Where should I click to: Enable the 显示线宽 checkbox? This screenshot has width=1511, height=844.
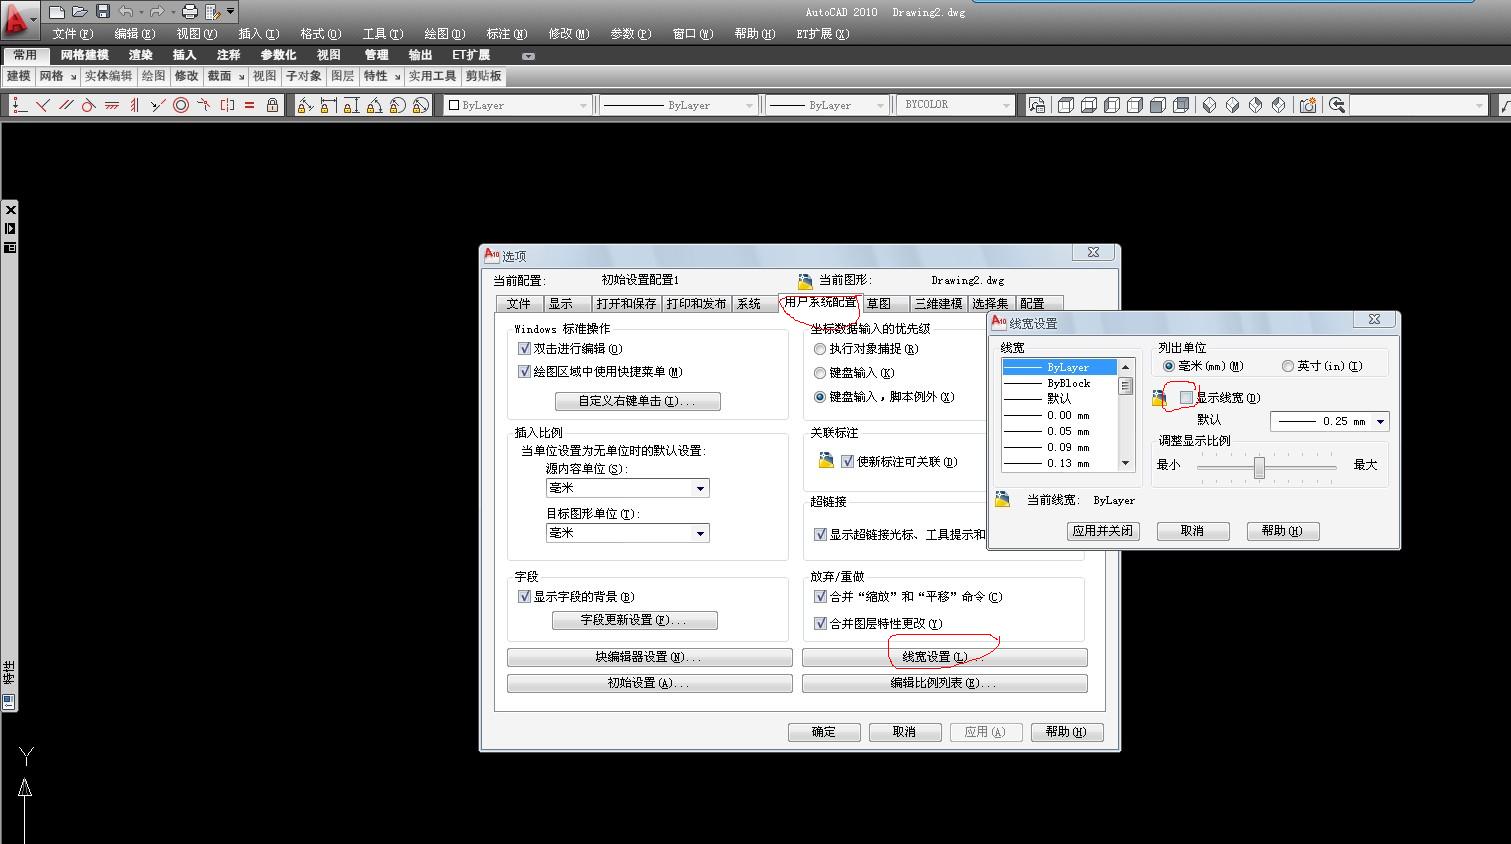(1187, 398)
